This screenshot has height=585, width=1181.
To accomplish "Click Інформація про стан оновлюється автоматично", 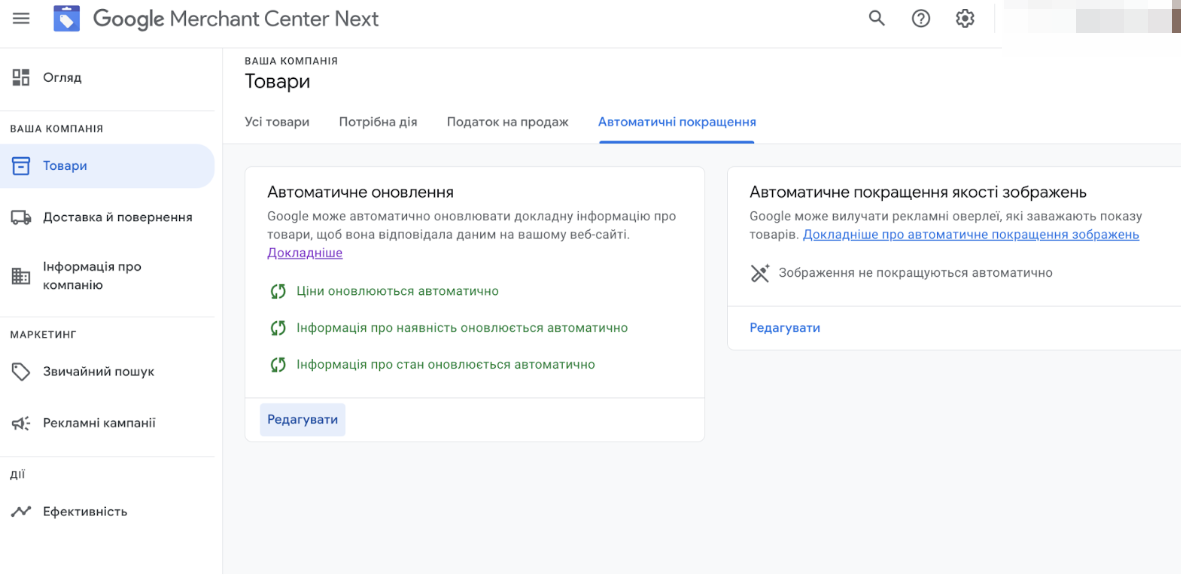I will click(446, 365).
